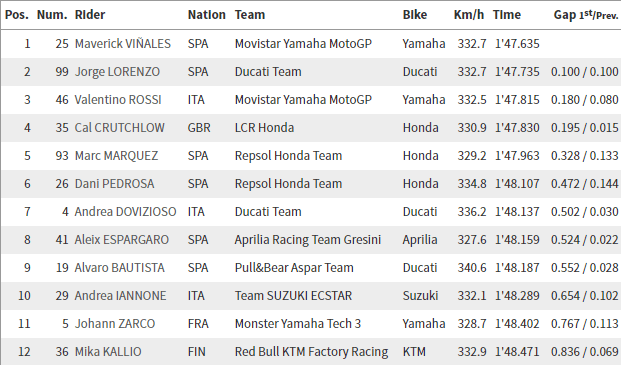Viewport: 622px width, 365px height.
Task: Click Marc MARQUEZ rider name
Action: tap(116, 156)
